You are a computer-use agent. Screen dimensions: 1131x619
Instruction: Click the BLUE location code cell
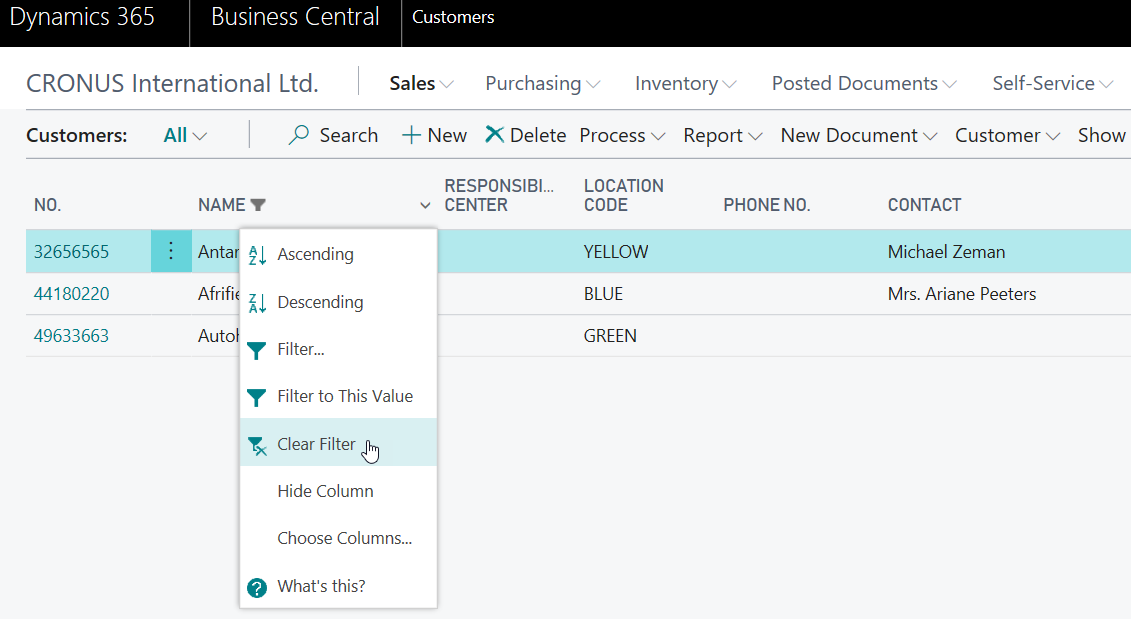tap(603, 294)
